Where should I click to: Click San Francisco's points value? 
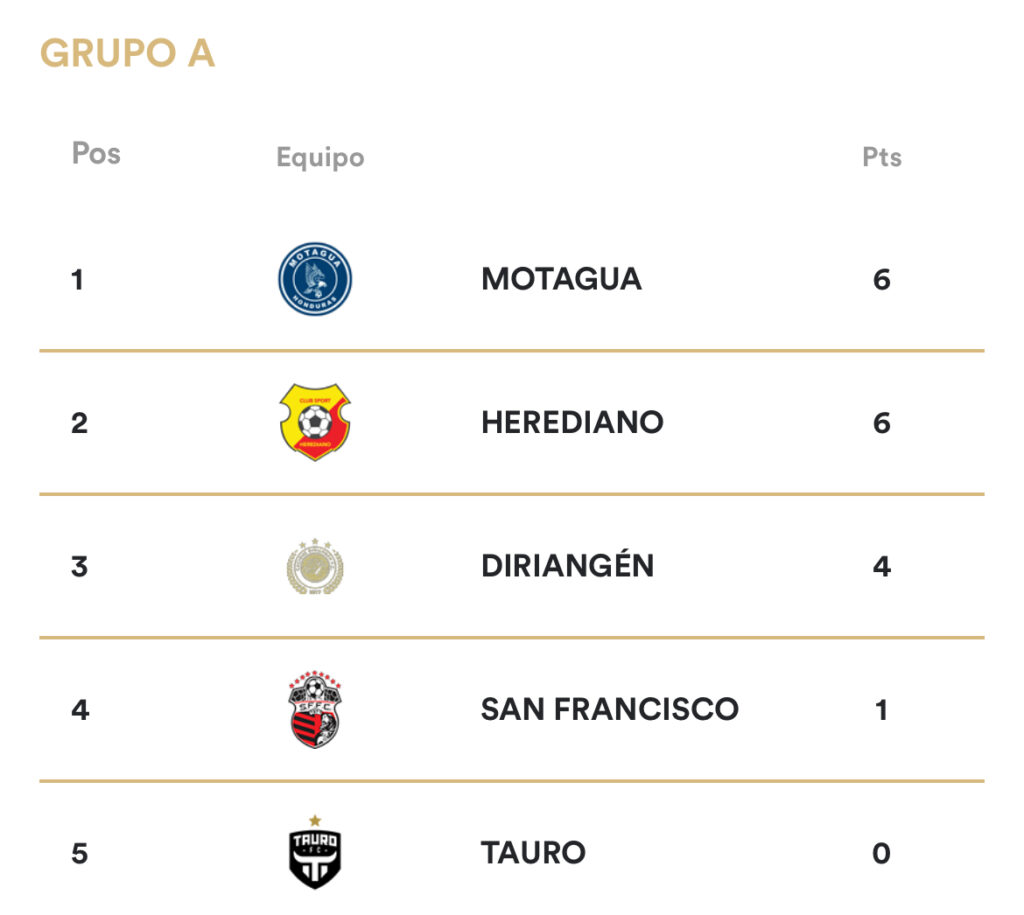click(881, 709)
